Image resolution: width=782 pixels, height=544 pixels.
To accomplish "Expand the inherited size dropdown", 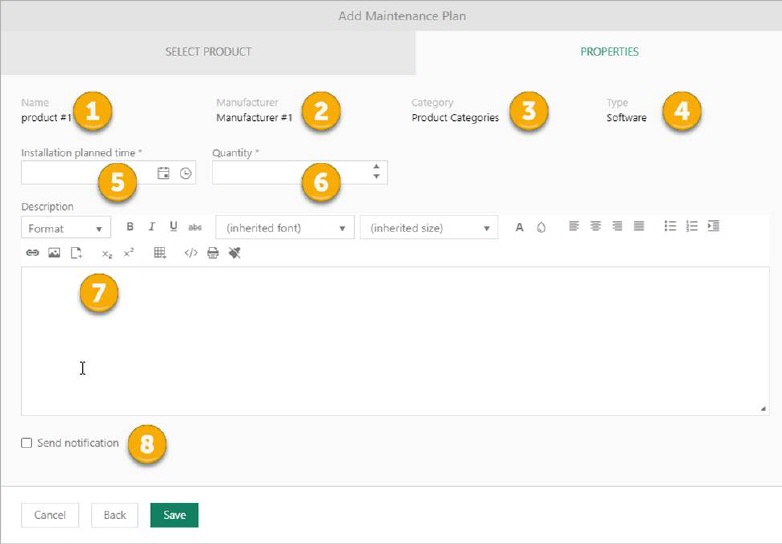I will pos(428,229).
